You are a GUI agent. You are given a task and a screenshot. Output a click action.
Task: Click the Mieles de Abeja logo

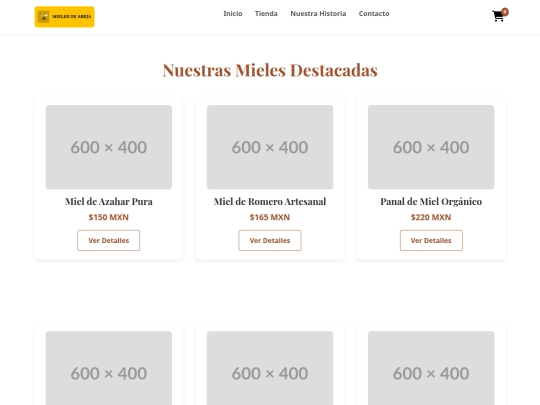[x=64, y=17]
